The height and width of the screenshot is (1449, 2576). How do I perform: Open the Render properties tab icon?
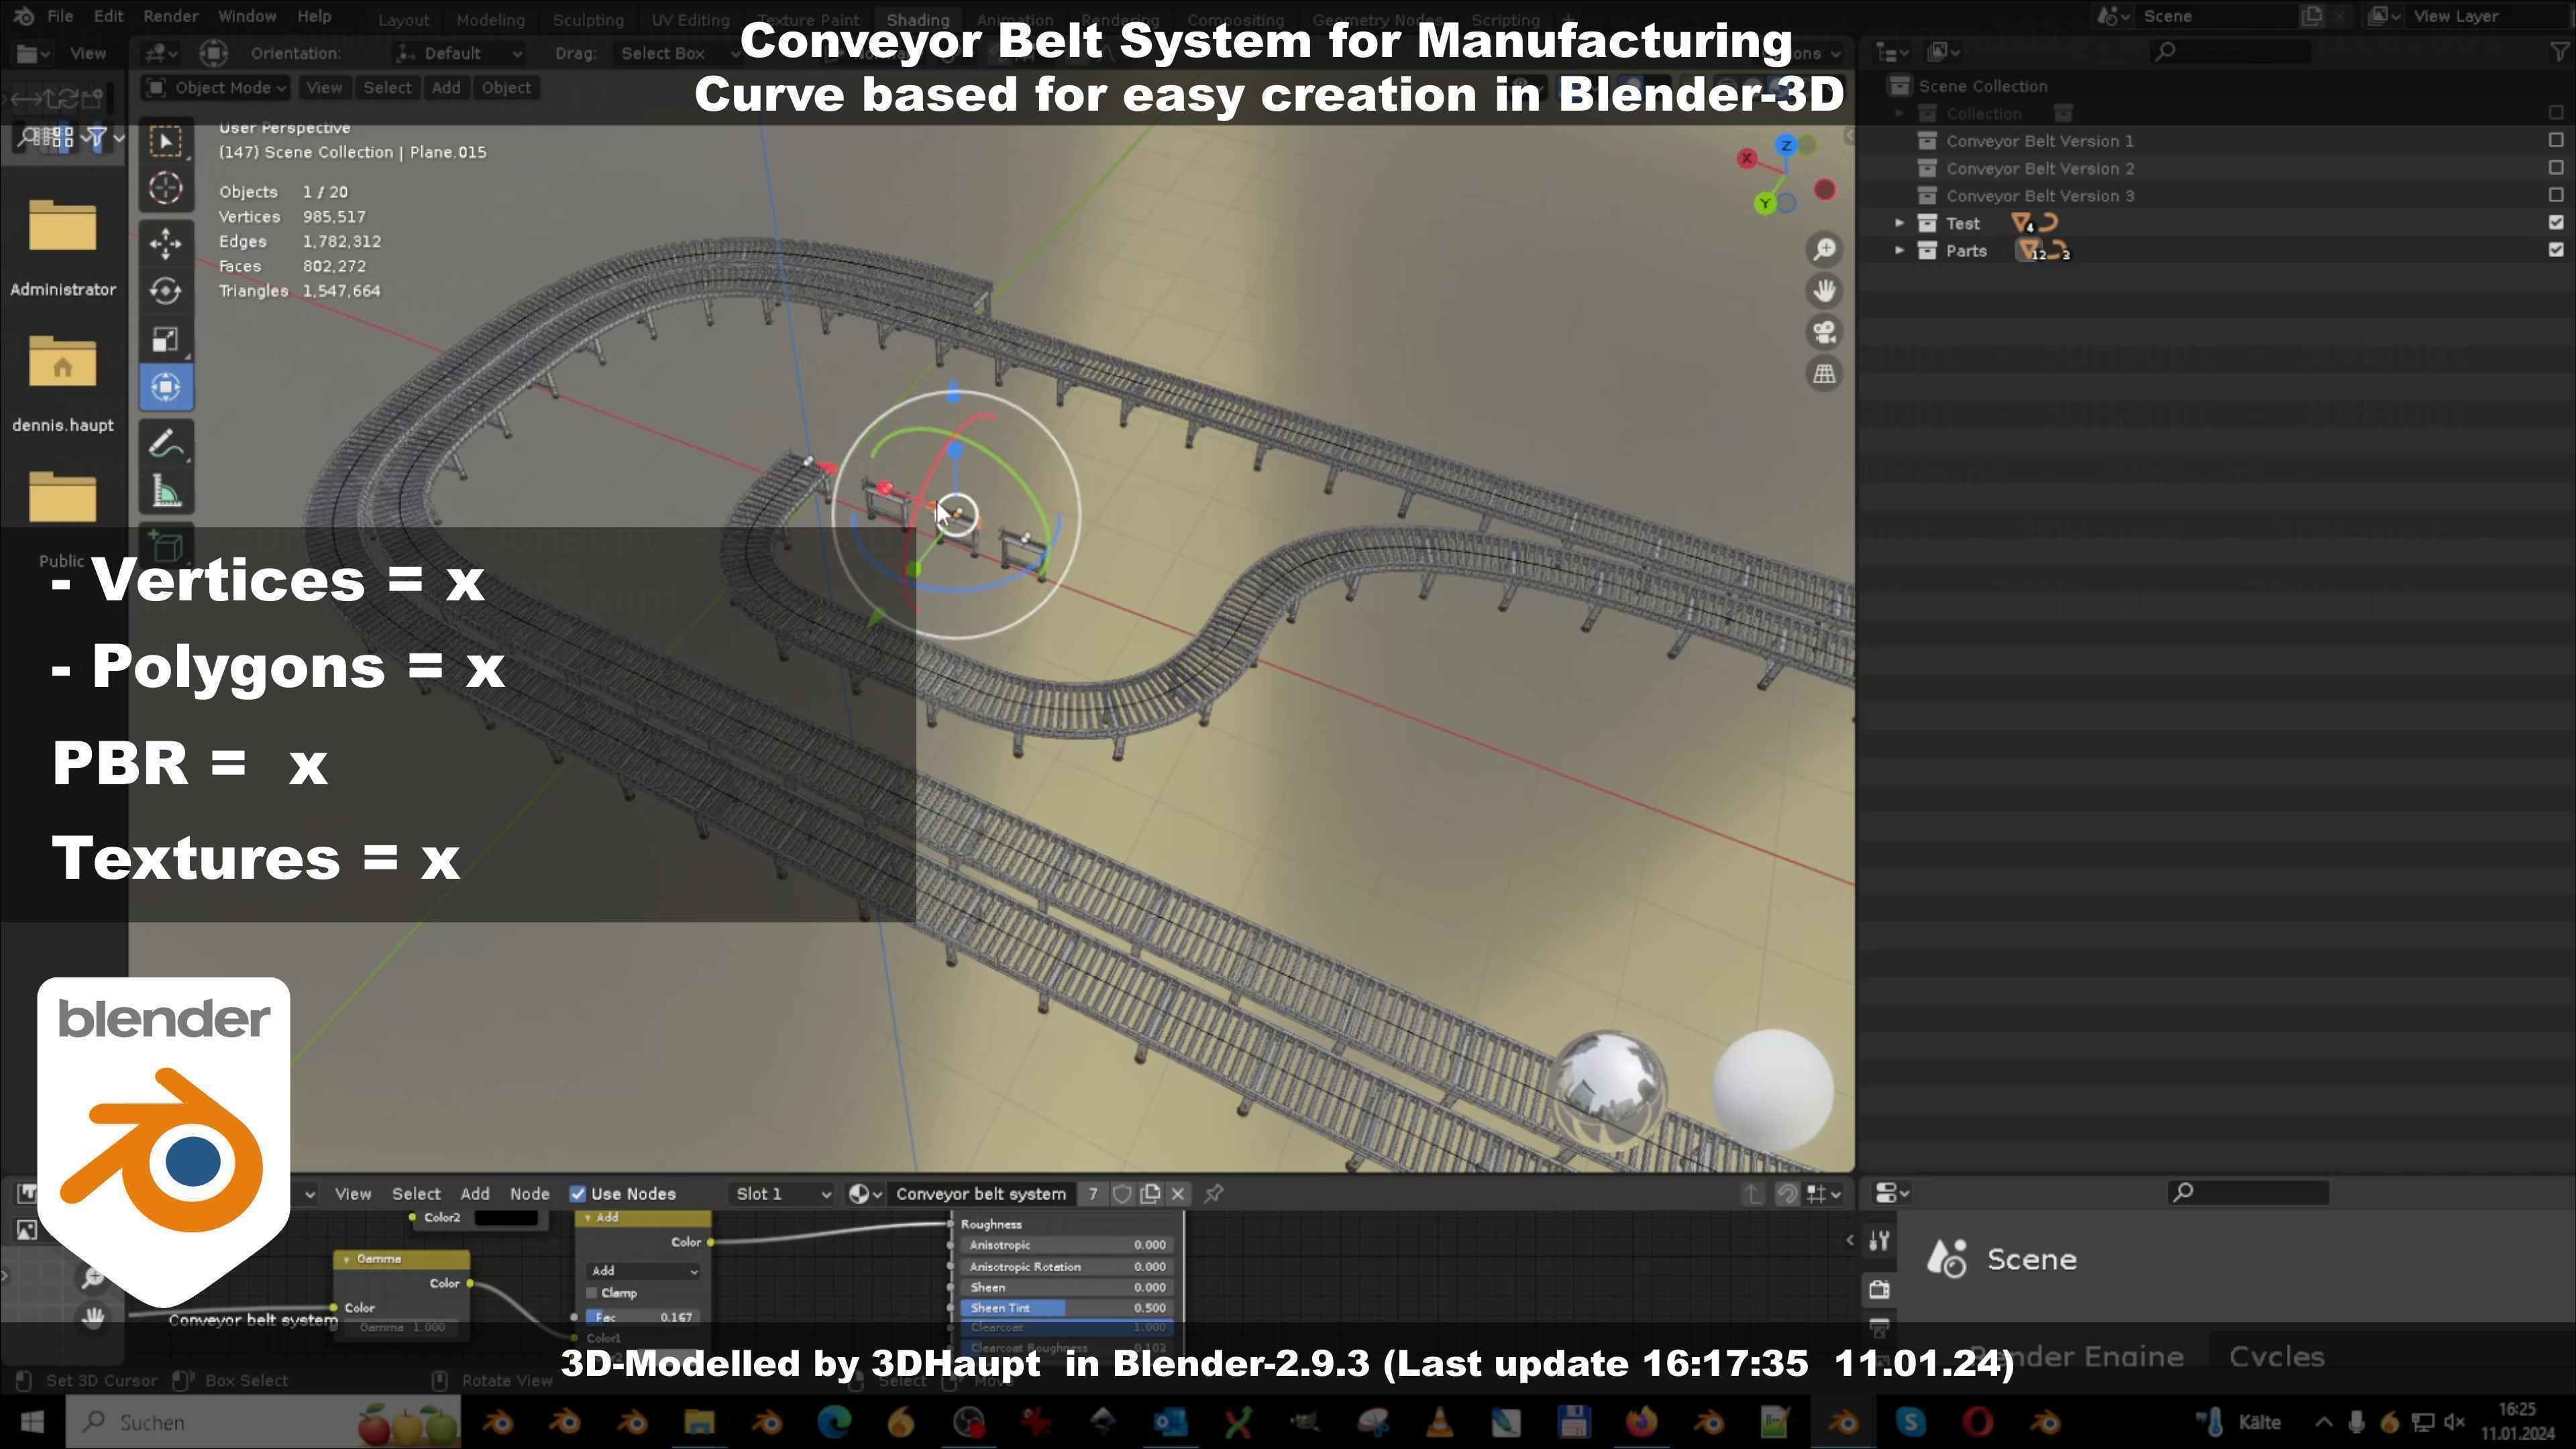point(1880,1289)
